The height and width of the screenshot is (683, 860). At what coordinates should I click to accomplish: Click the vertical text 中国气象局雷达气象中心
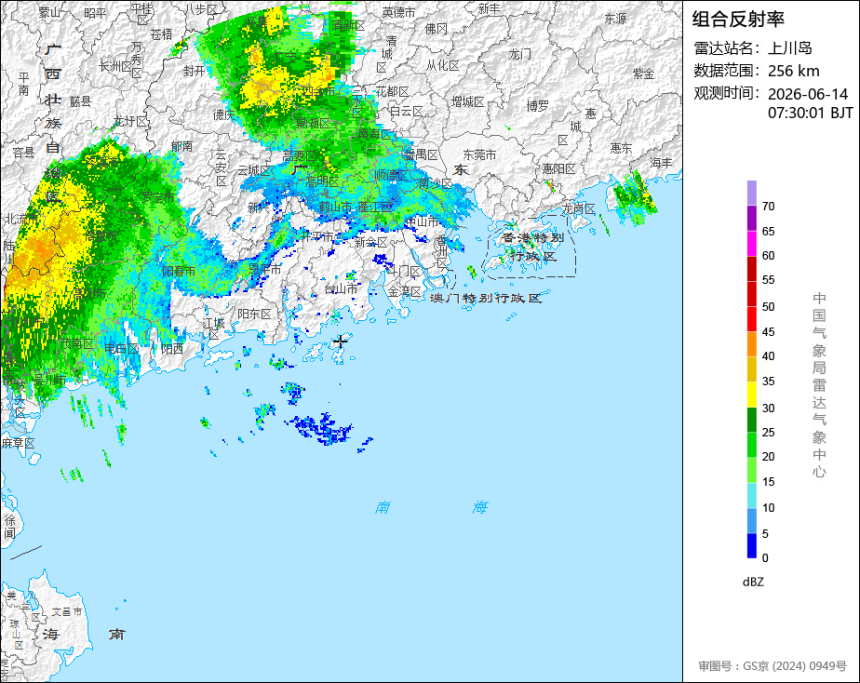[819, 385]
